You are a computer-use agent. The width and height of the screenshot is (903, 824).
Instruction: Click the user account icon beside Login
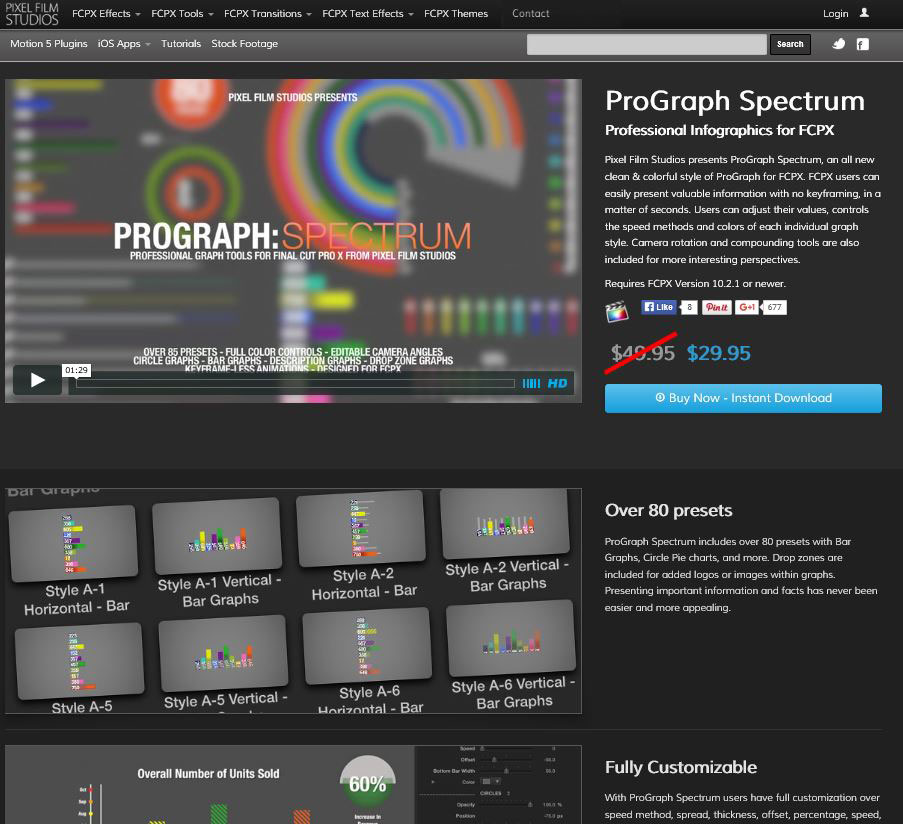tap(864, 13)
